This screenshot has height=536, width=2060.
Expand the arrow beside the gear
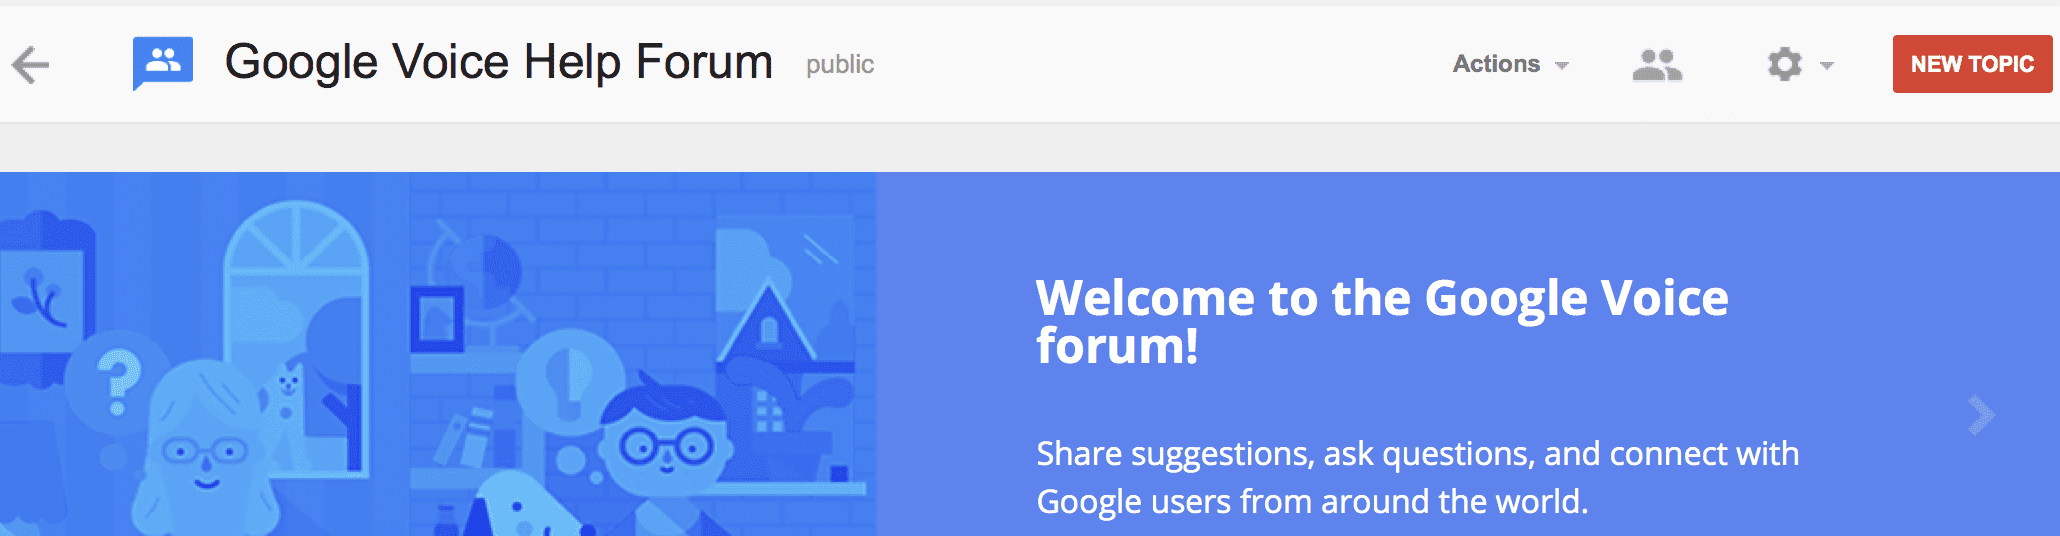[1827, 66]
